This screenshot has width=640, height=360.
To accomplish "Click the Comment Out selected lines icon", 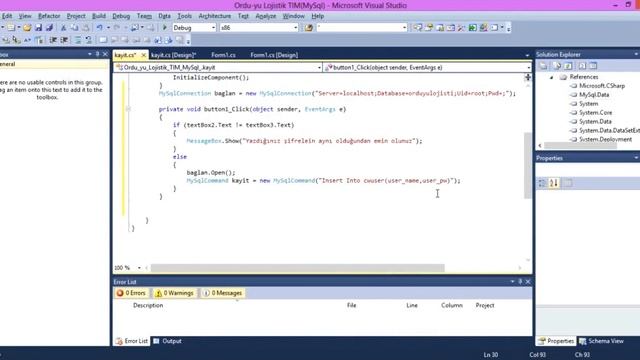I will pos(78,40).
